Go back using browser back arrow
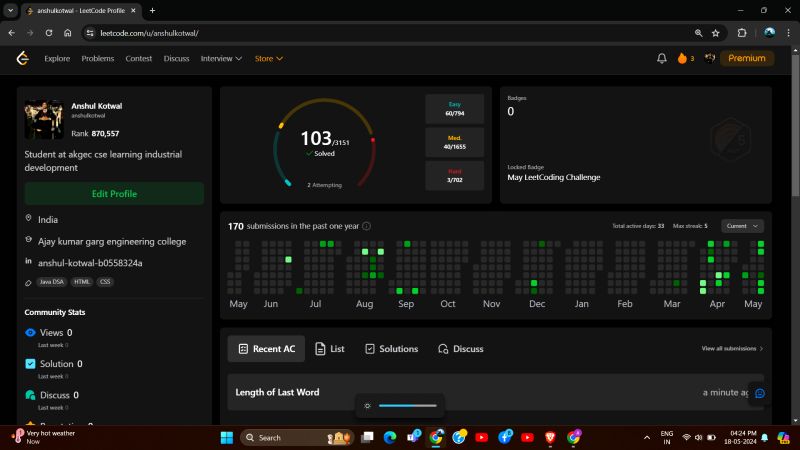The image size is (800, 450). pyautogui.click(x=12, y=33)
